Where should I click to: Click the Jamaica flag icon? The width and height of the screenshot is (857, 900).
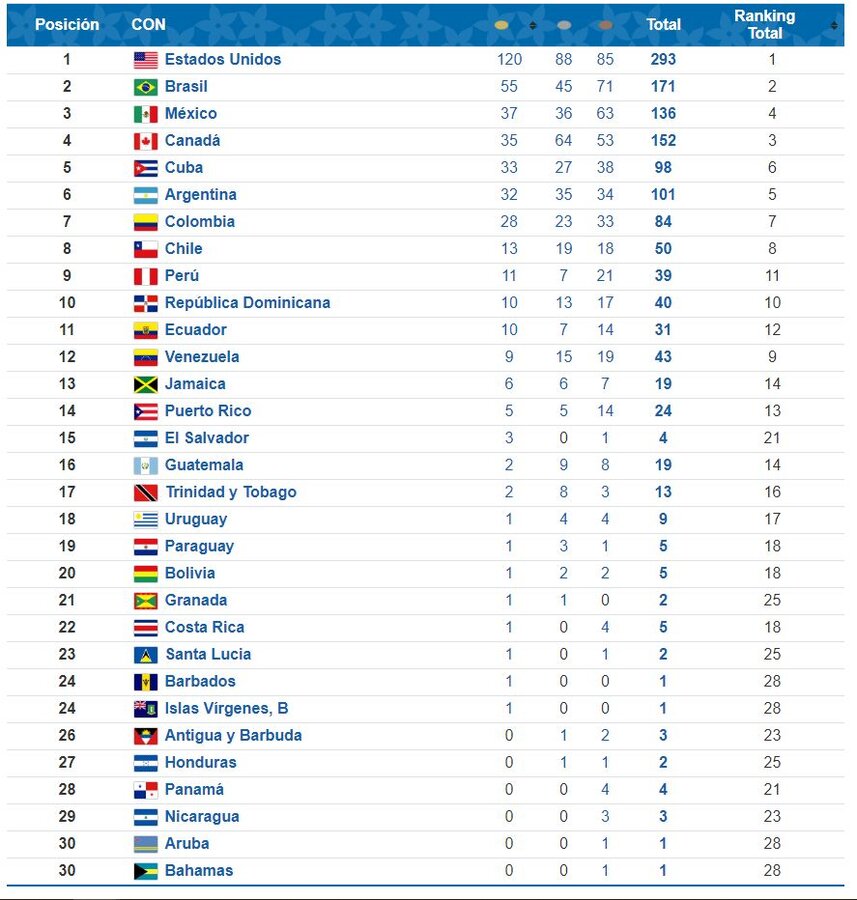click(x=146, y=384)
